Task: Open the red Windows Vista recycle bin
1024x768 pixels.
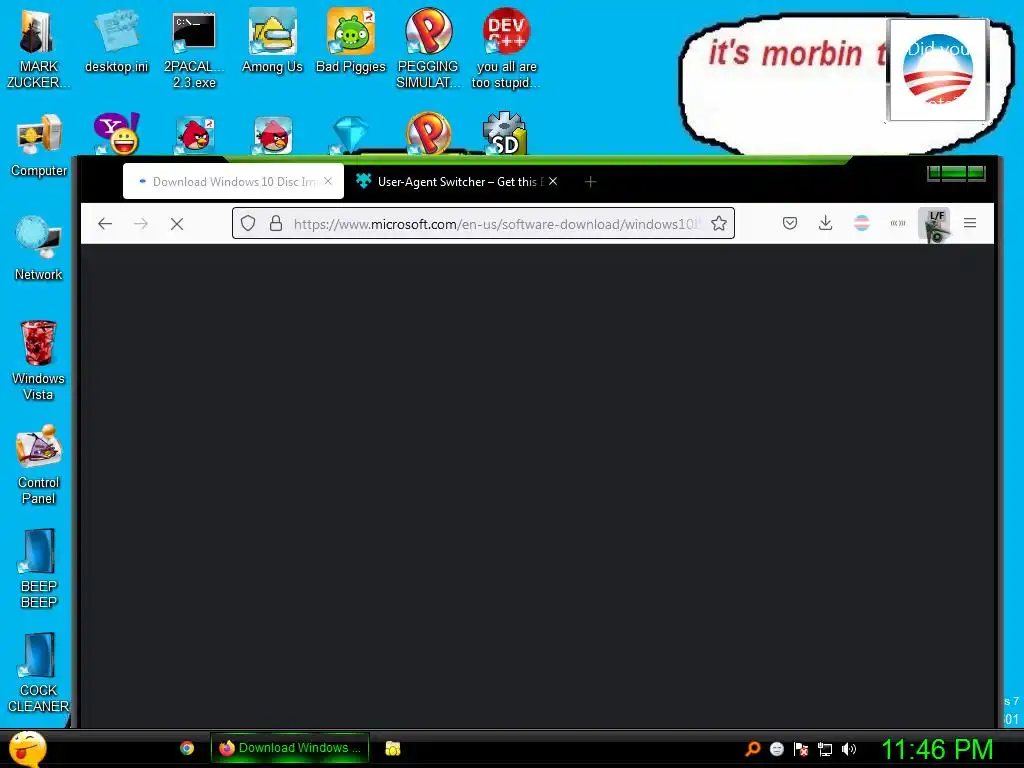Action: pyautogui.click(x=38, y=361)
